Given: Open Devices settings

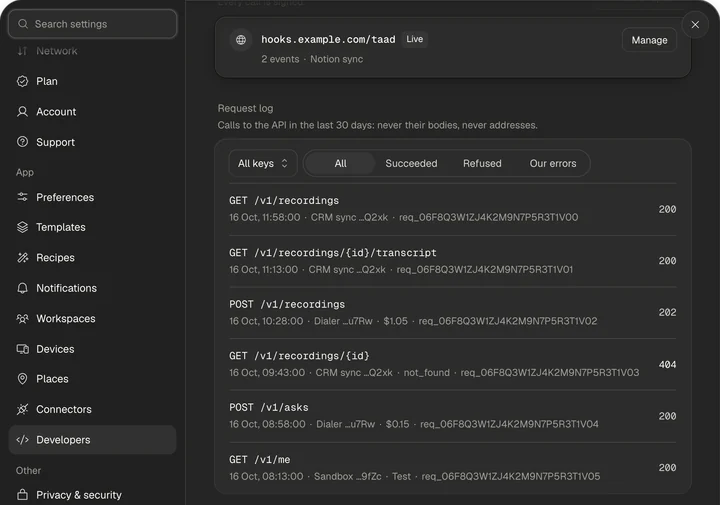Looking at the screenshot, I should pos(92,349).
